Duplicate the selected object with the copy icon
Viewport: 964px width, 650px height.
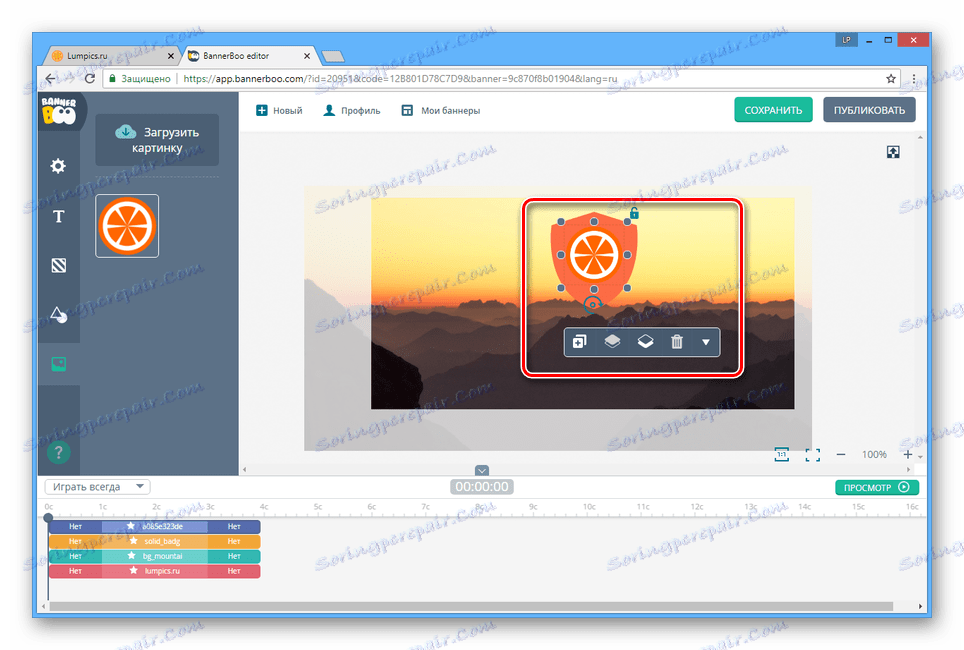pyautogui.click(x=579, y=342)
